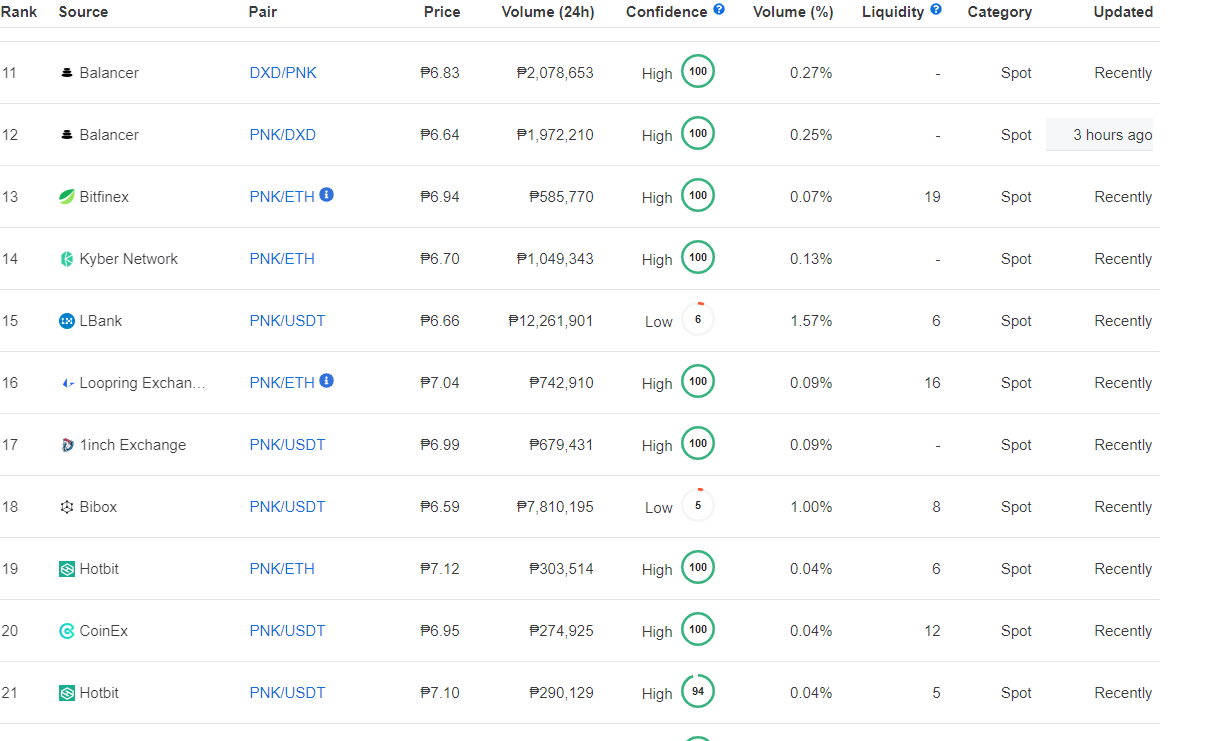
Task: Click the 100 confidence ring for DXD/PNK
Action: 698,72
